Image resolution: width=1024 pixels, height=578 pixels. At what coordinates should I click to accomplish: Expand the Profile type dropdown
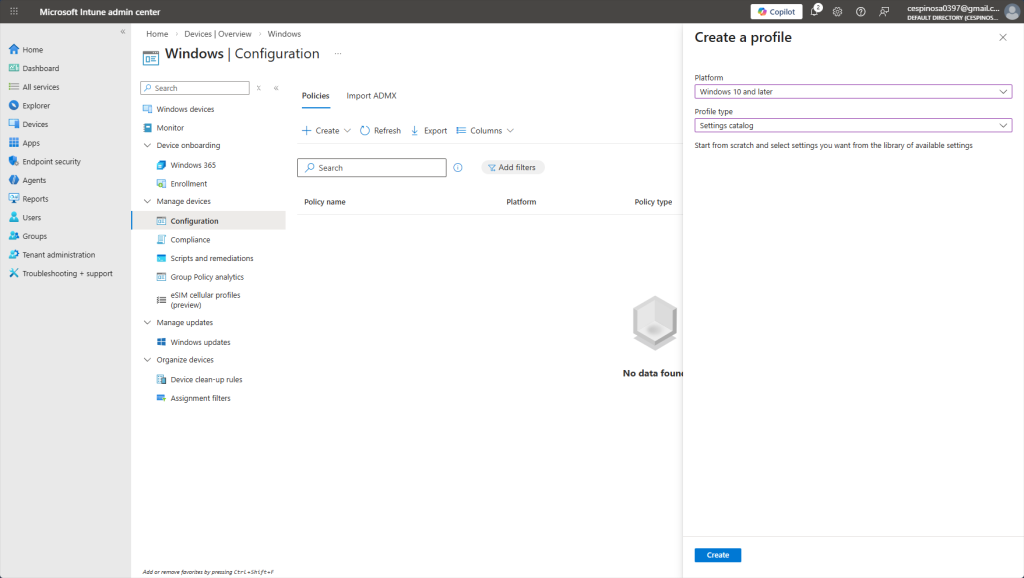853,126
